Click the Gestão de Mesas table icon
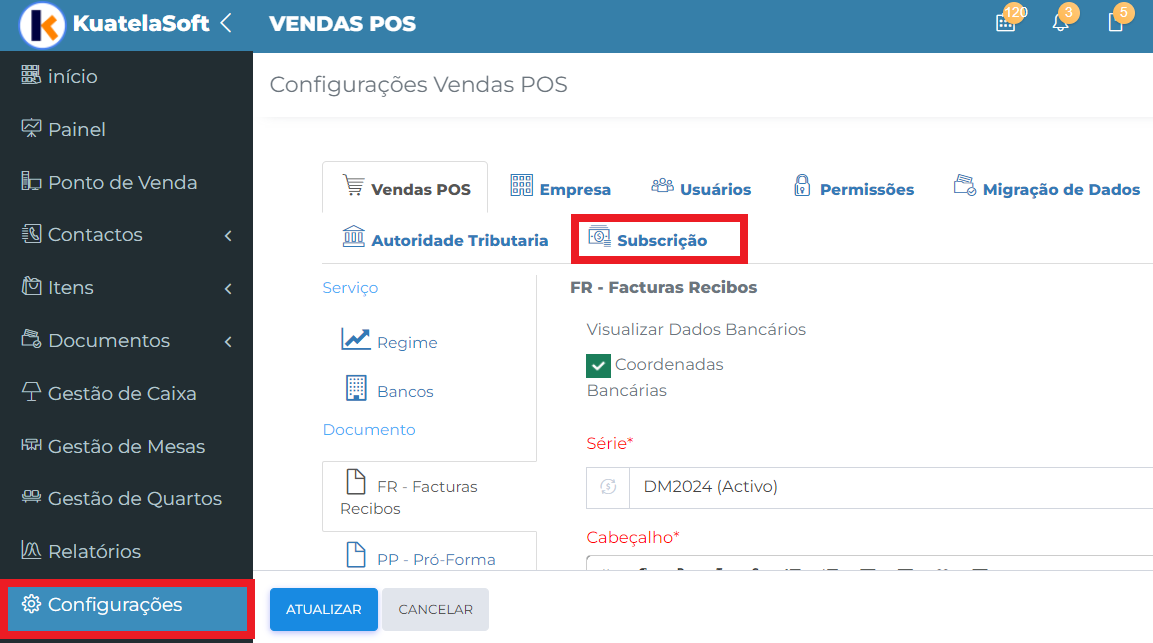The height and width of the screenshot is (643, 1153). point(31,444)
